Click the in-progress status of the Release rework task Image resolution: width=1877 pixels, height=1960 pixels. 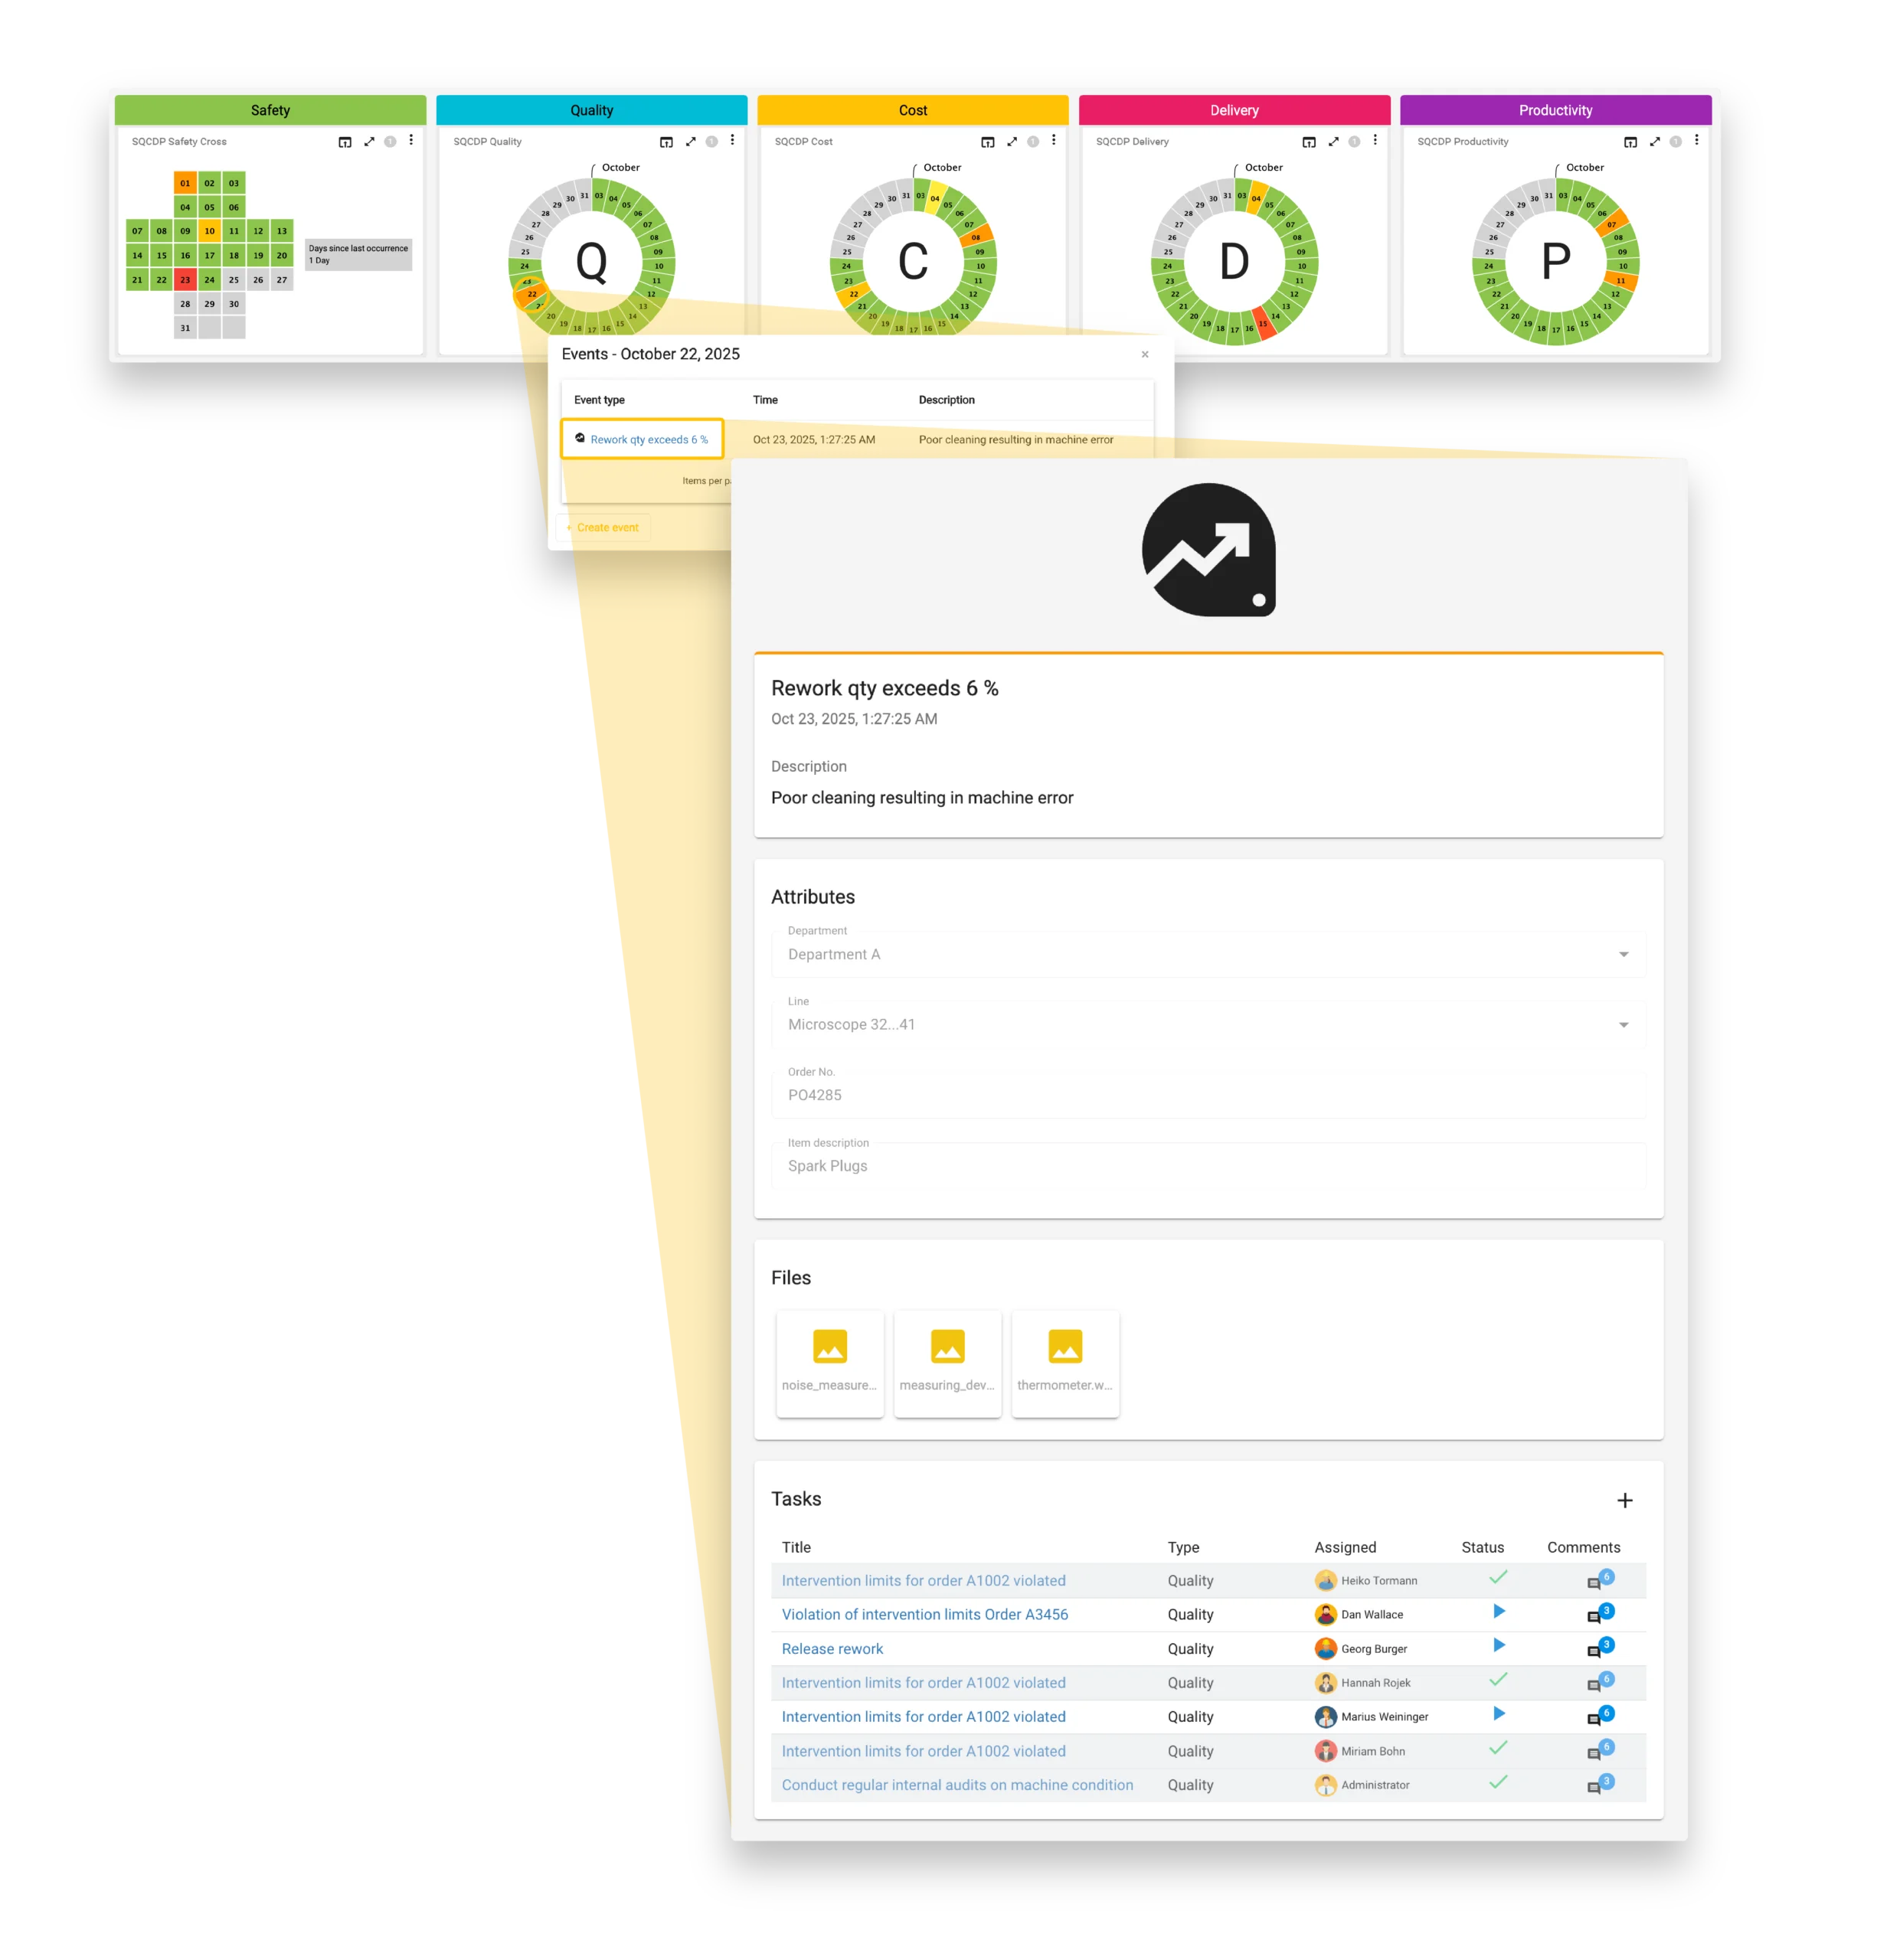tap(1498, 1646)
